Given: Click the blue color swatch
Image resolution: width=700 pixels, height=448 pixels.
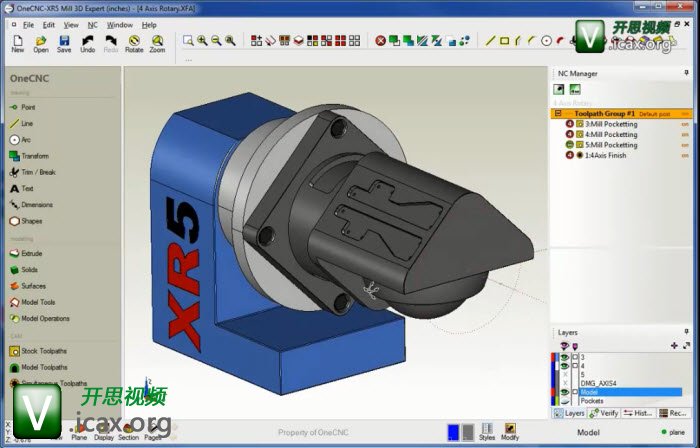Looking at the screenshot, I should [453, 432].
